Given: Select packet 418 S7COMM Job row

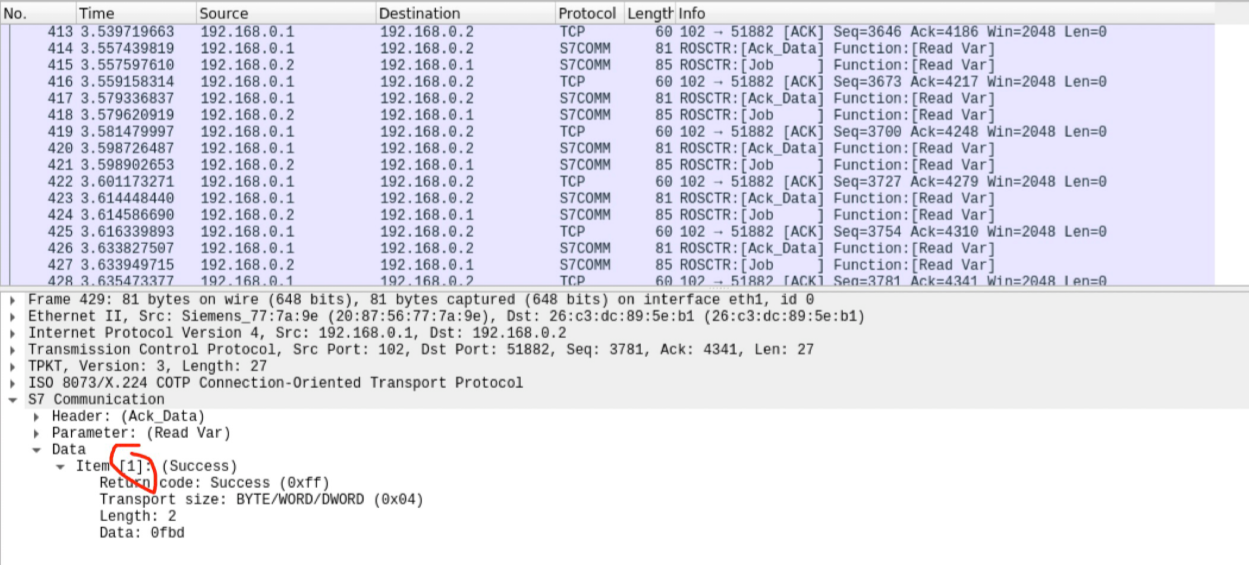Looking at the screenshot, I should tap(600, 115).
